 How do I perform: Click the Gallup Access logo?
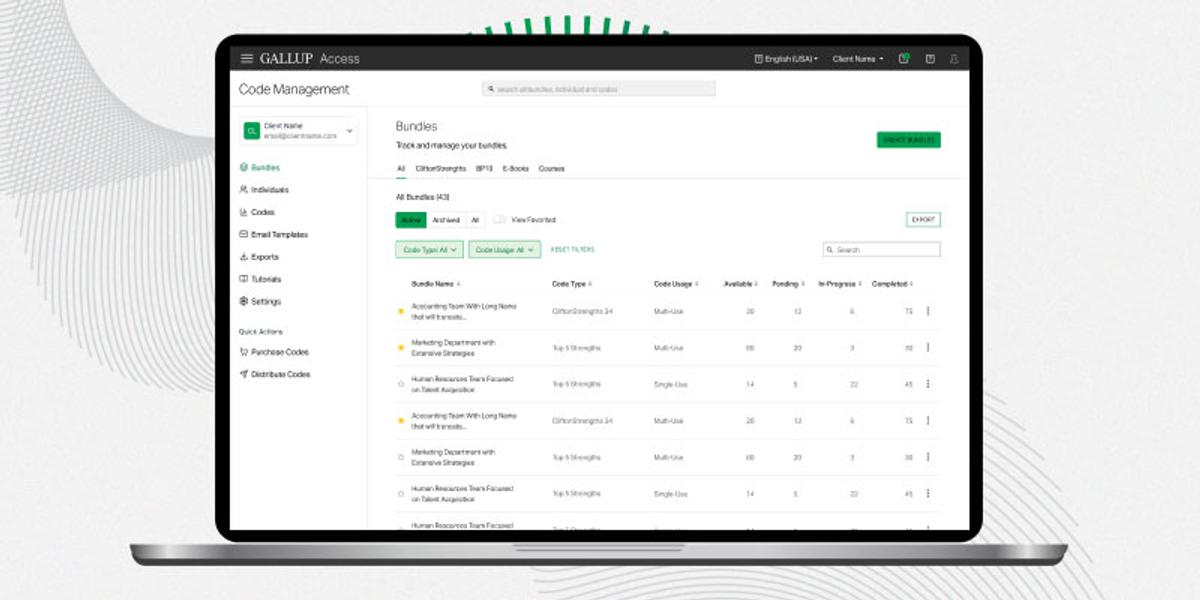pos(309,59)
